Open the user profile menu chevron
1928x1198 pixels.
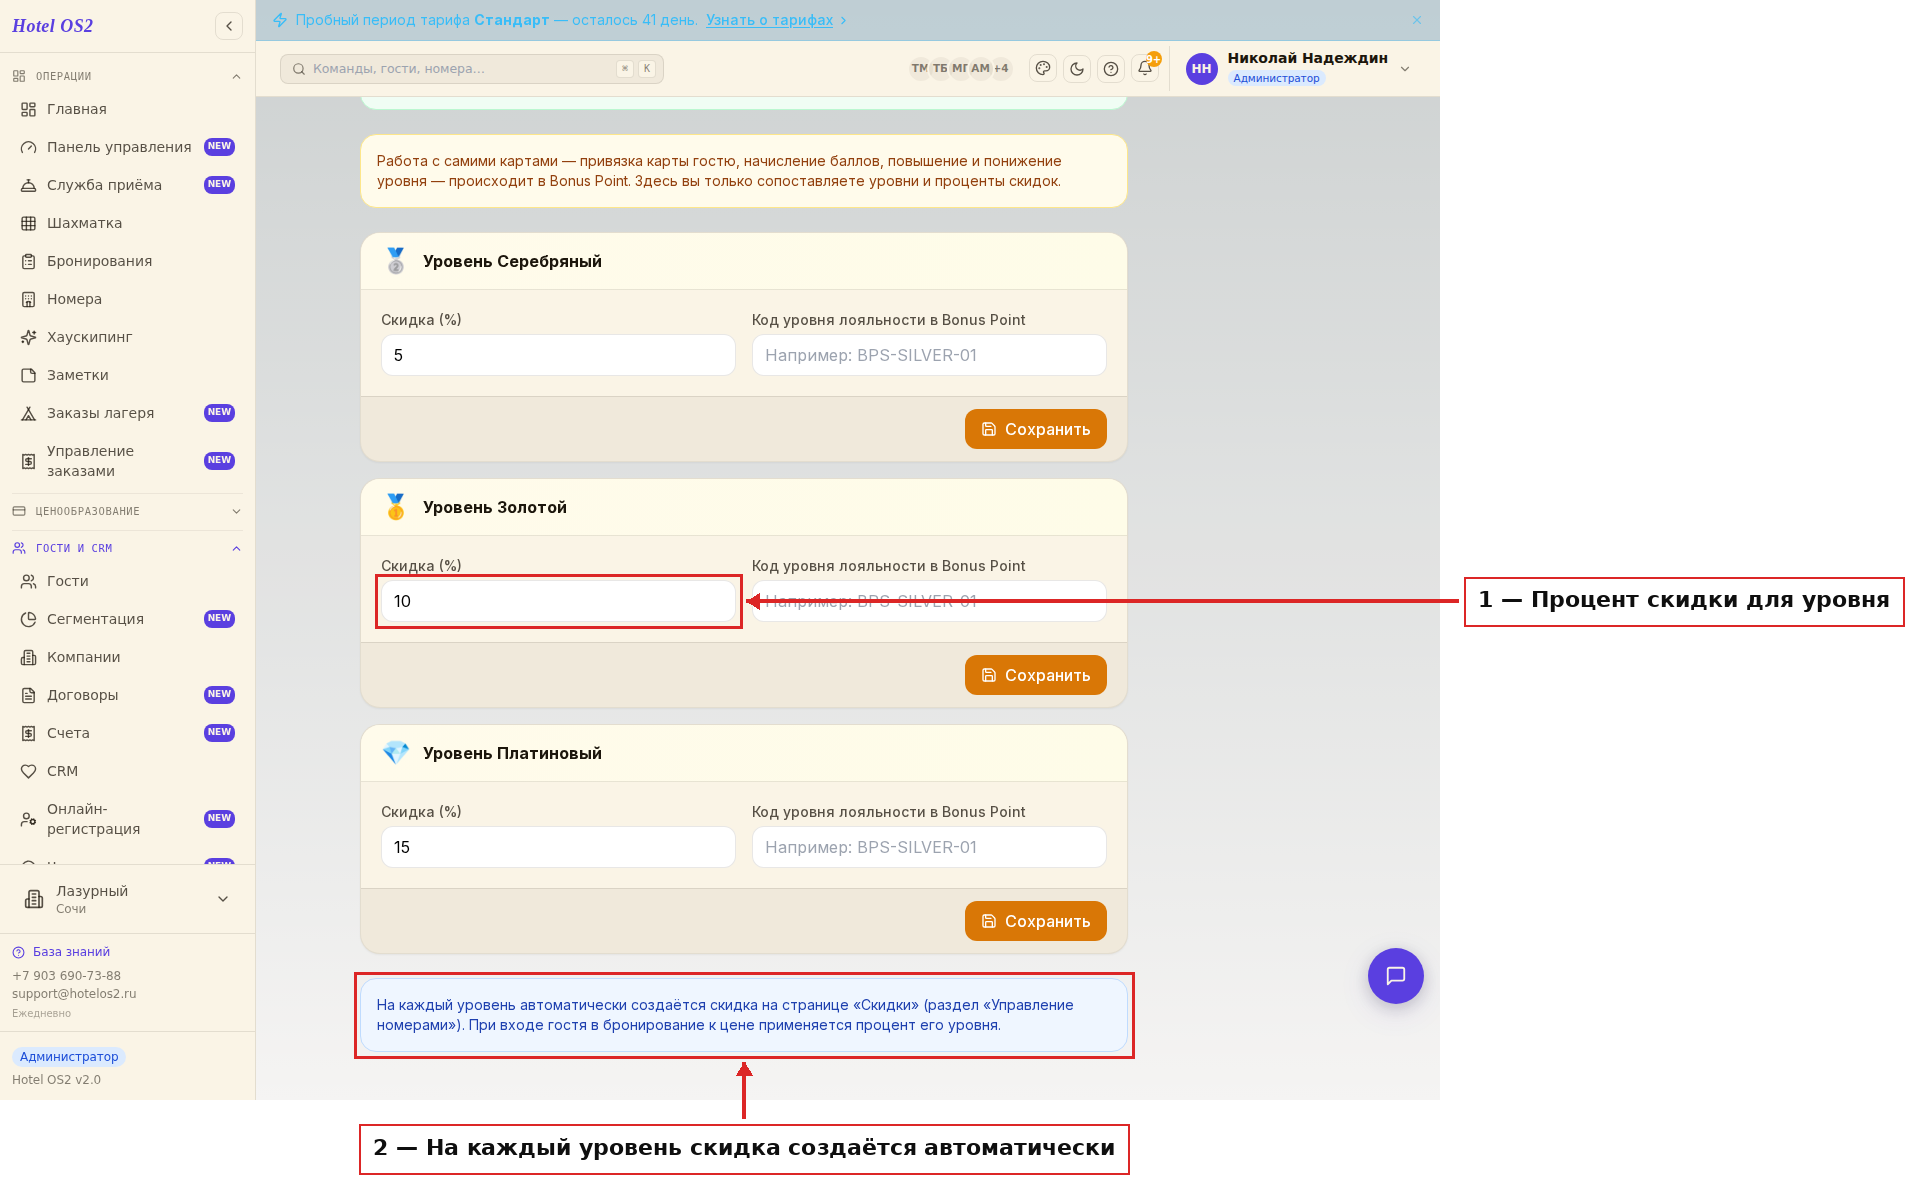tap(1405, 69)
